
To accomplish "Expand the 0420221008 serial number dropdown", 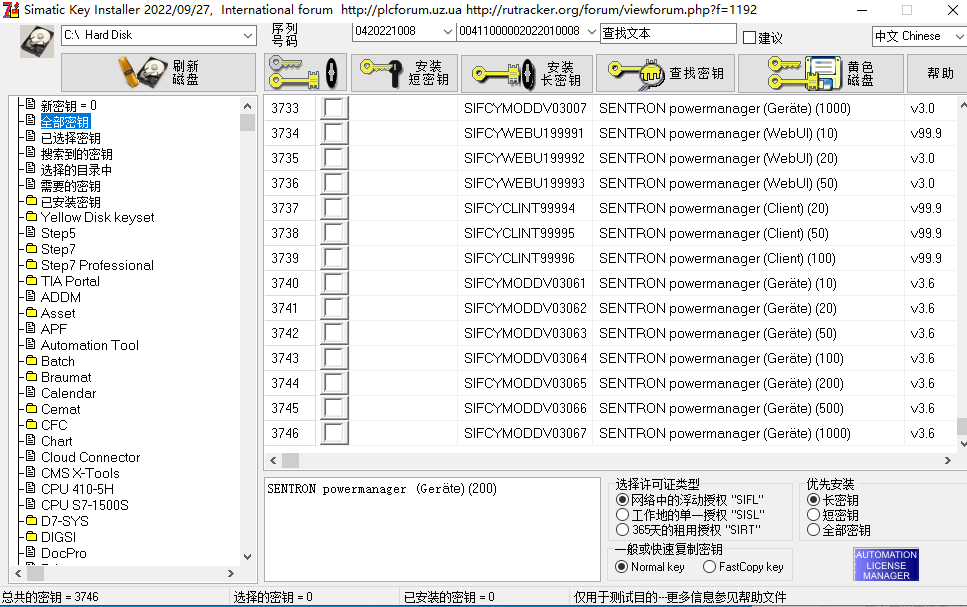I will pos(404,31).
